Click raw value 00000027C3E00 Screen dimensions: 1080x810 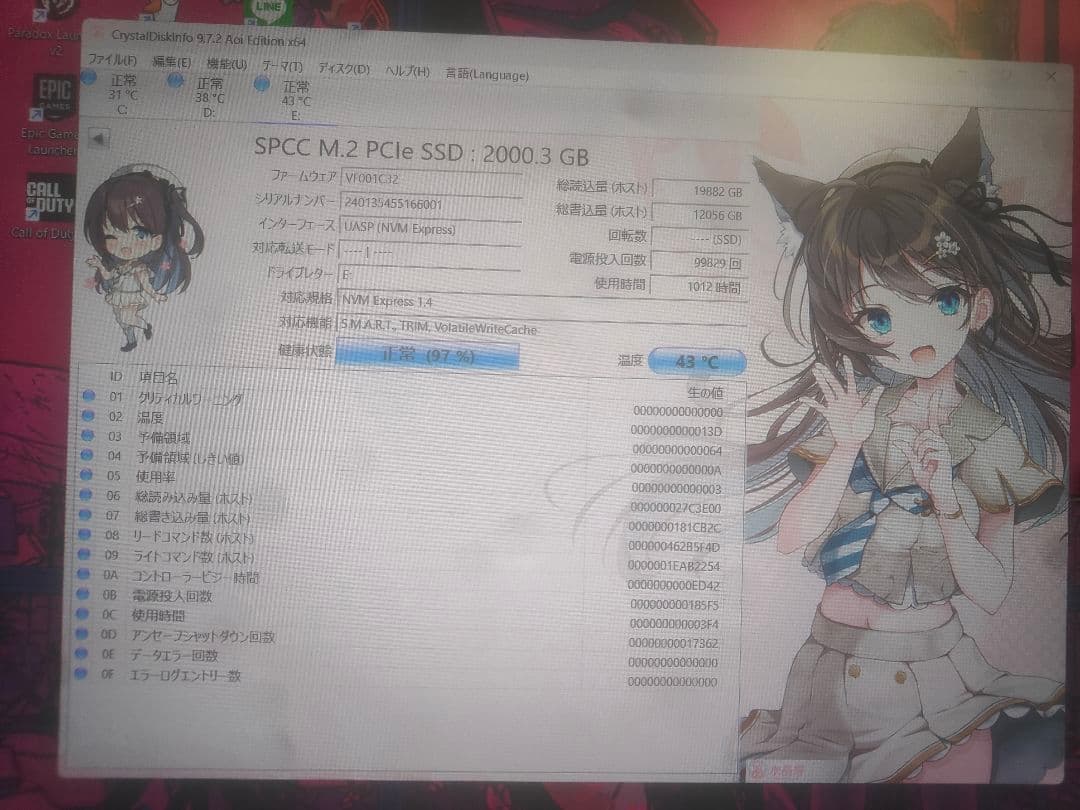coord(675,508)
